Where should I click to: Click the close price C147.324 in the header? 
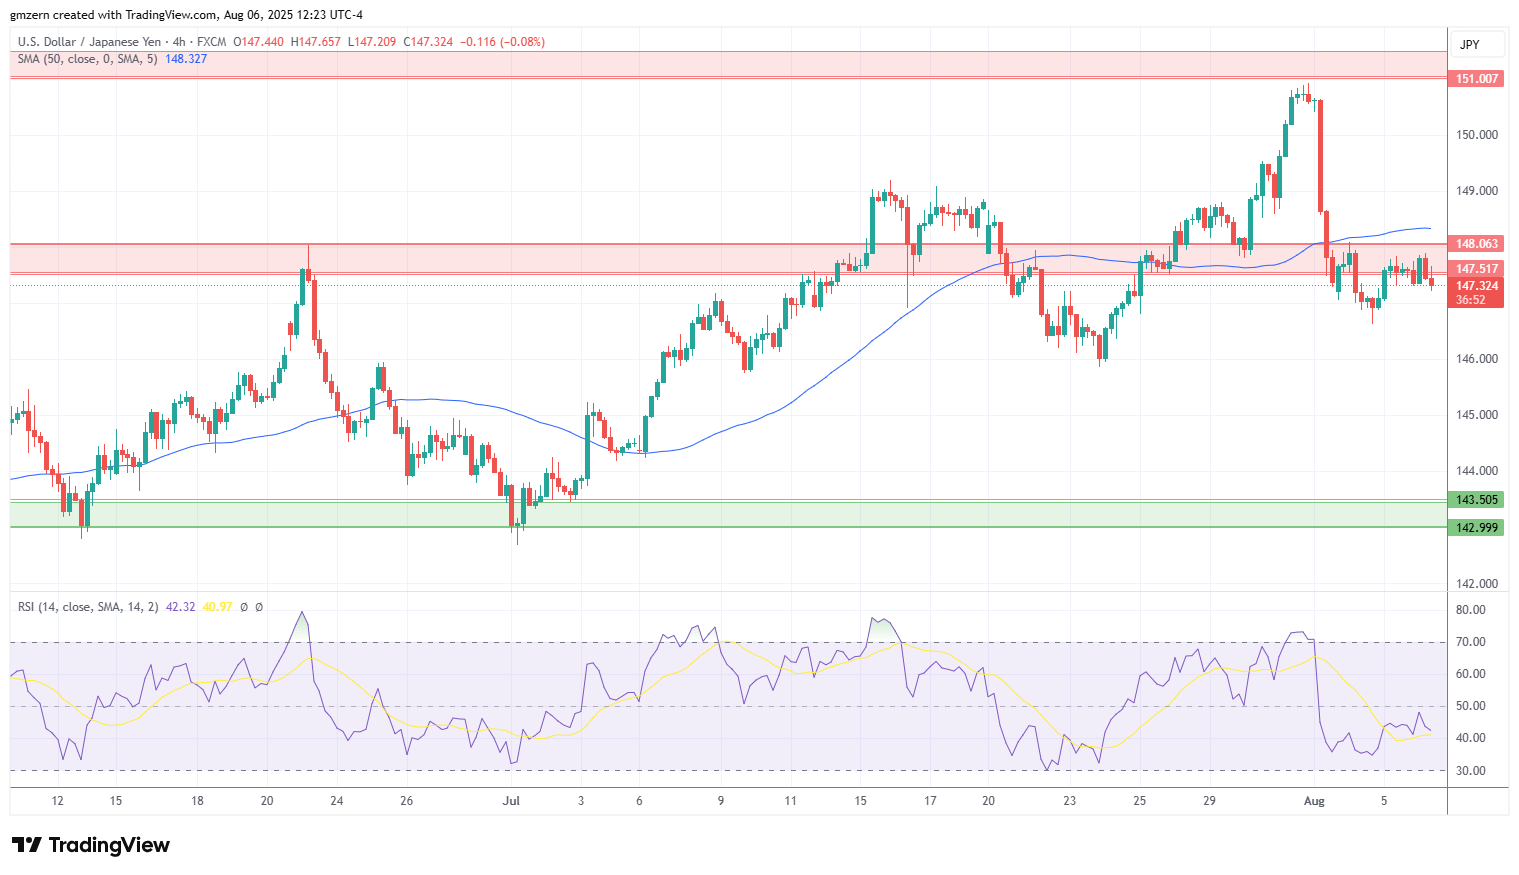tap(427, 42)
